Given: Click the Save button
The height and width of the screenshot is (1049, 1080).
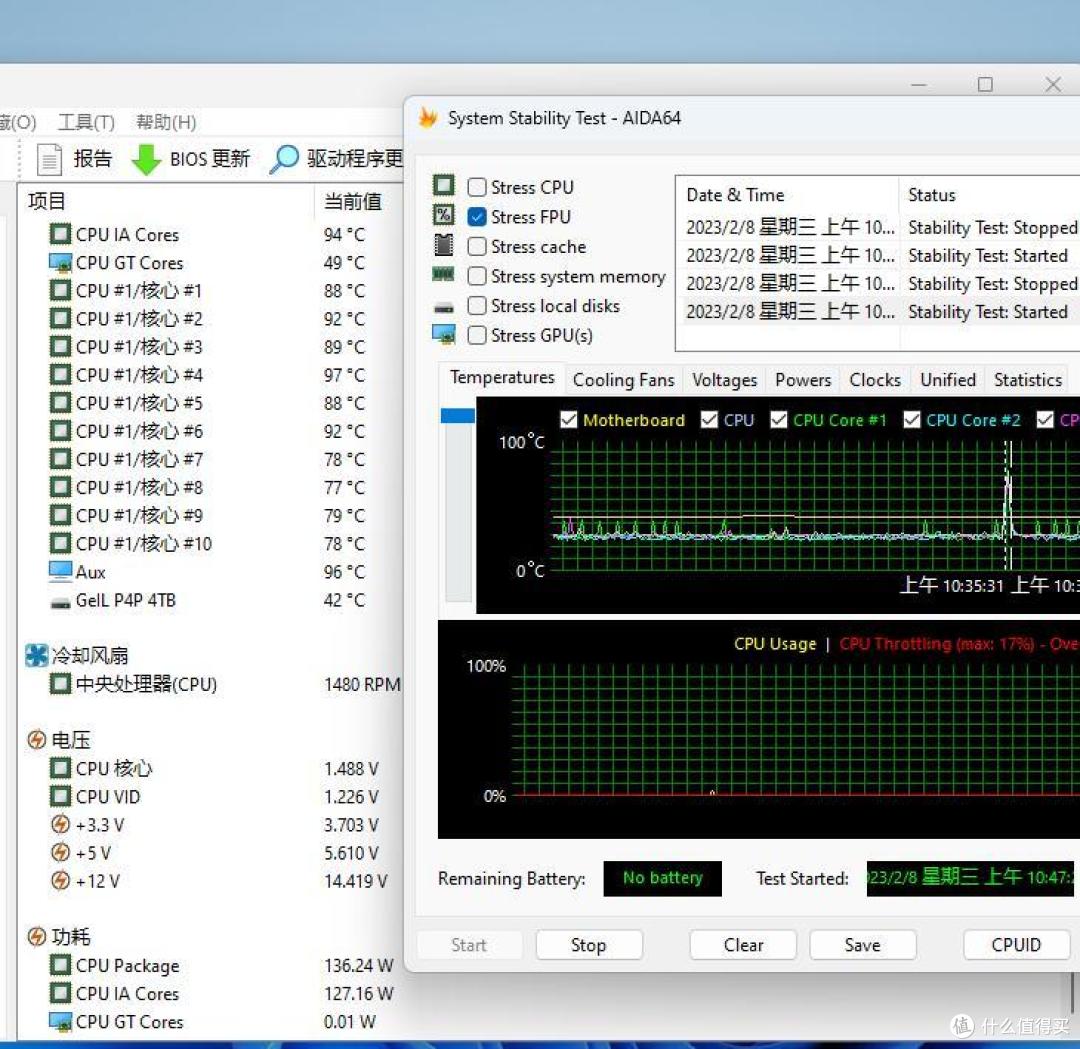Looking at the screenshot, I should pos(862,945).
